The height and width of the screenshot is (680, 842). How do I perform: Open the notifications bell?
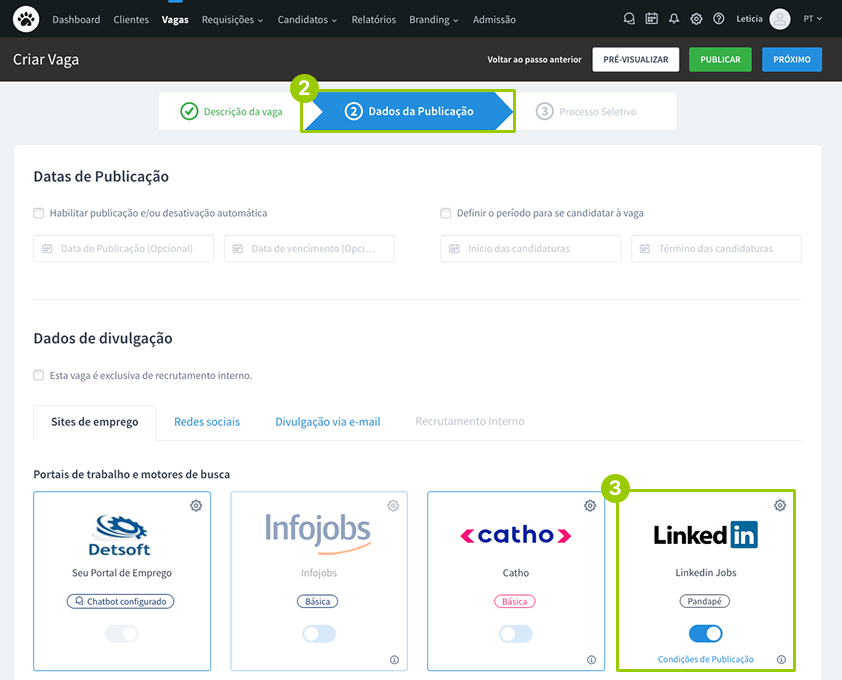tap(674, 19)
